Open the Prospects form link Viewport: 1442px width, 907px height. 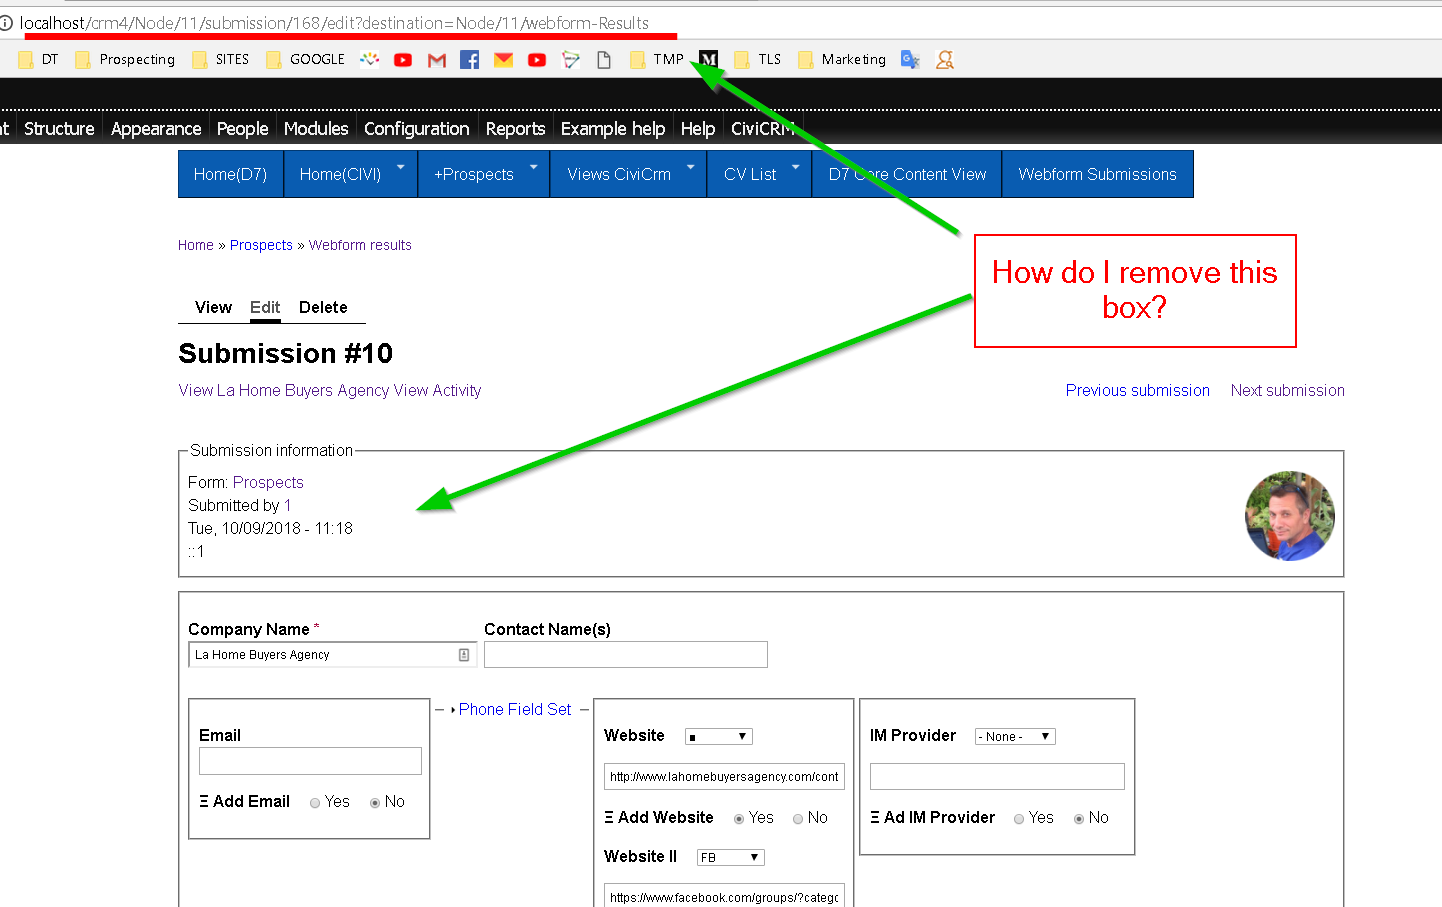pos(268,482)
